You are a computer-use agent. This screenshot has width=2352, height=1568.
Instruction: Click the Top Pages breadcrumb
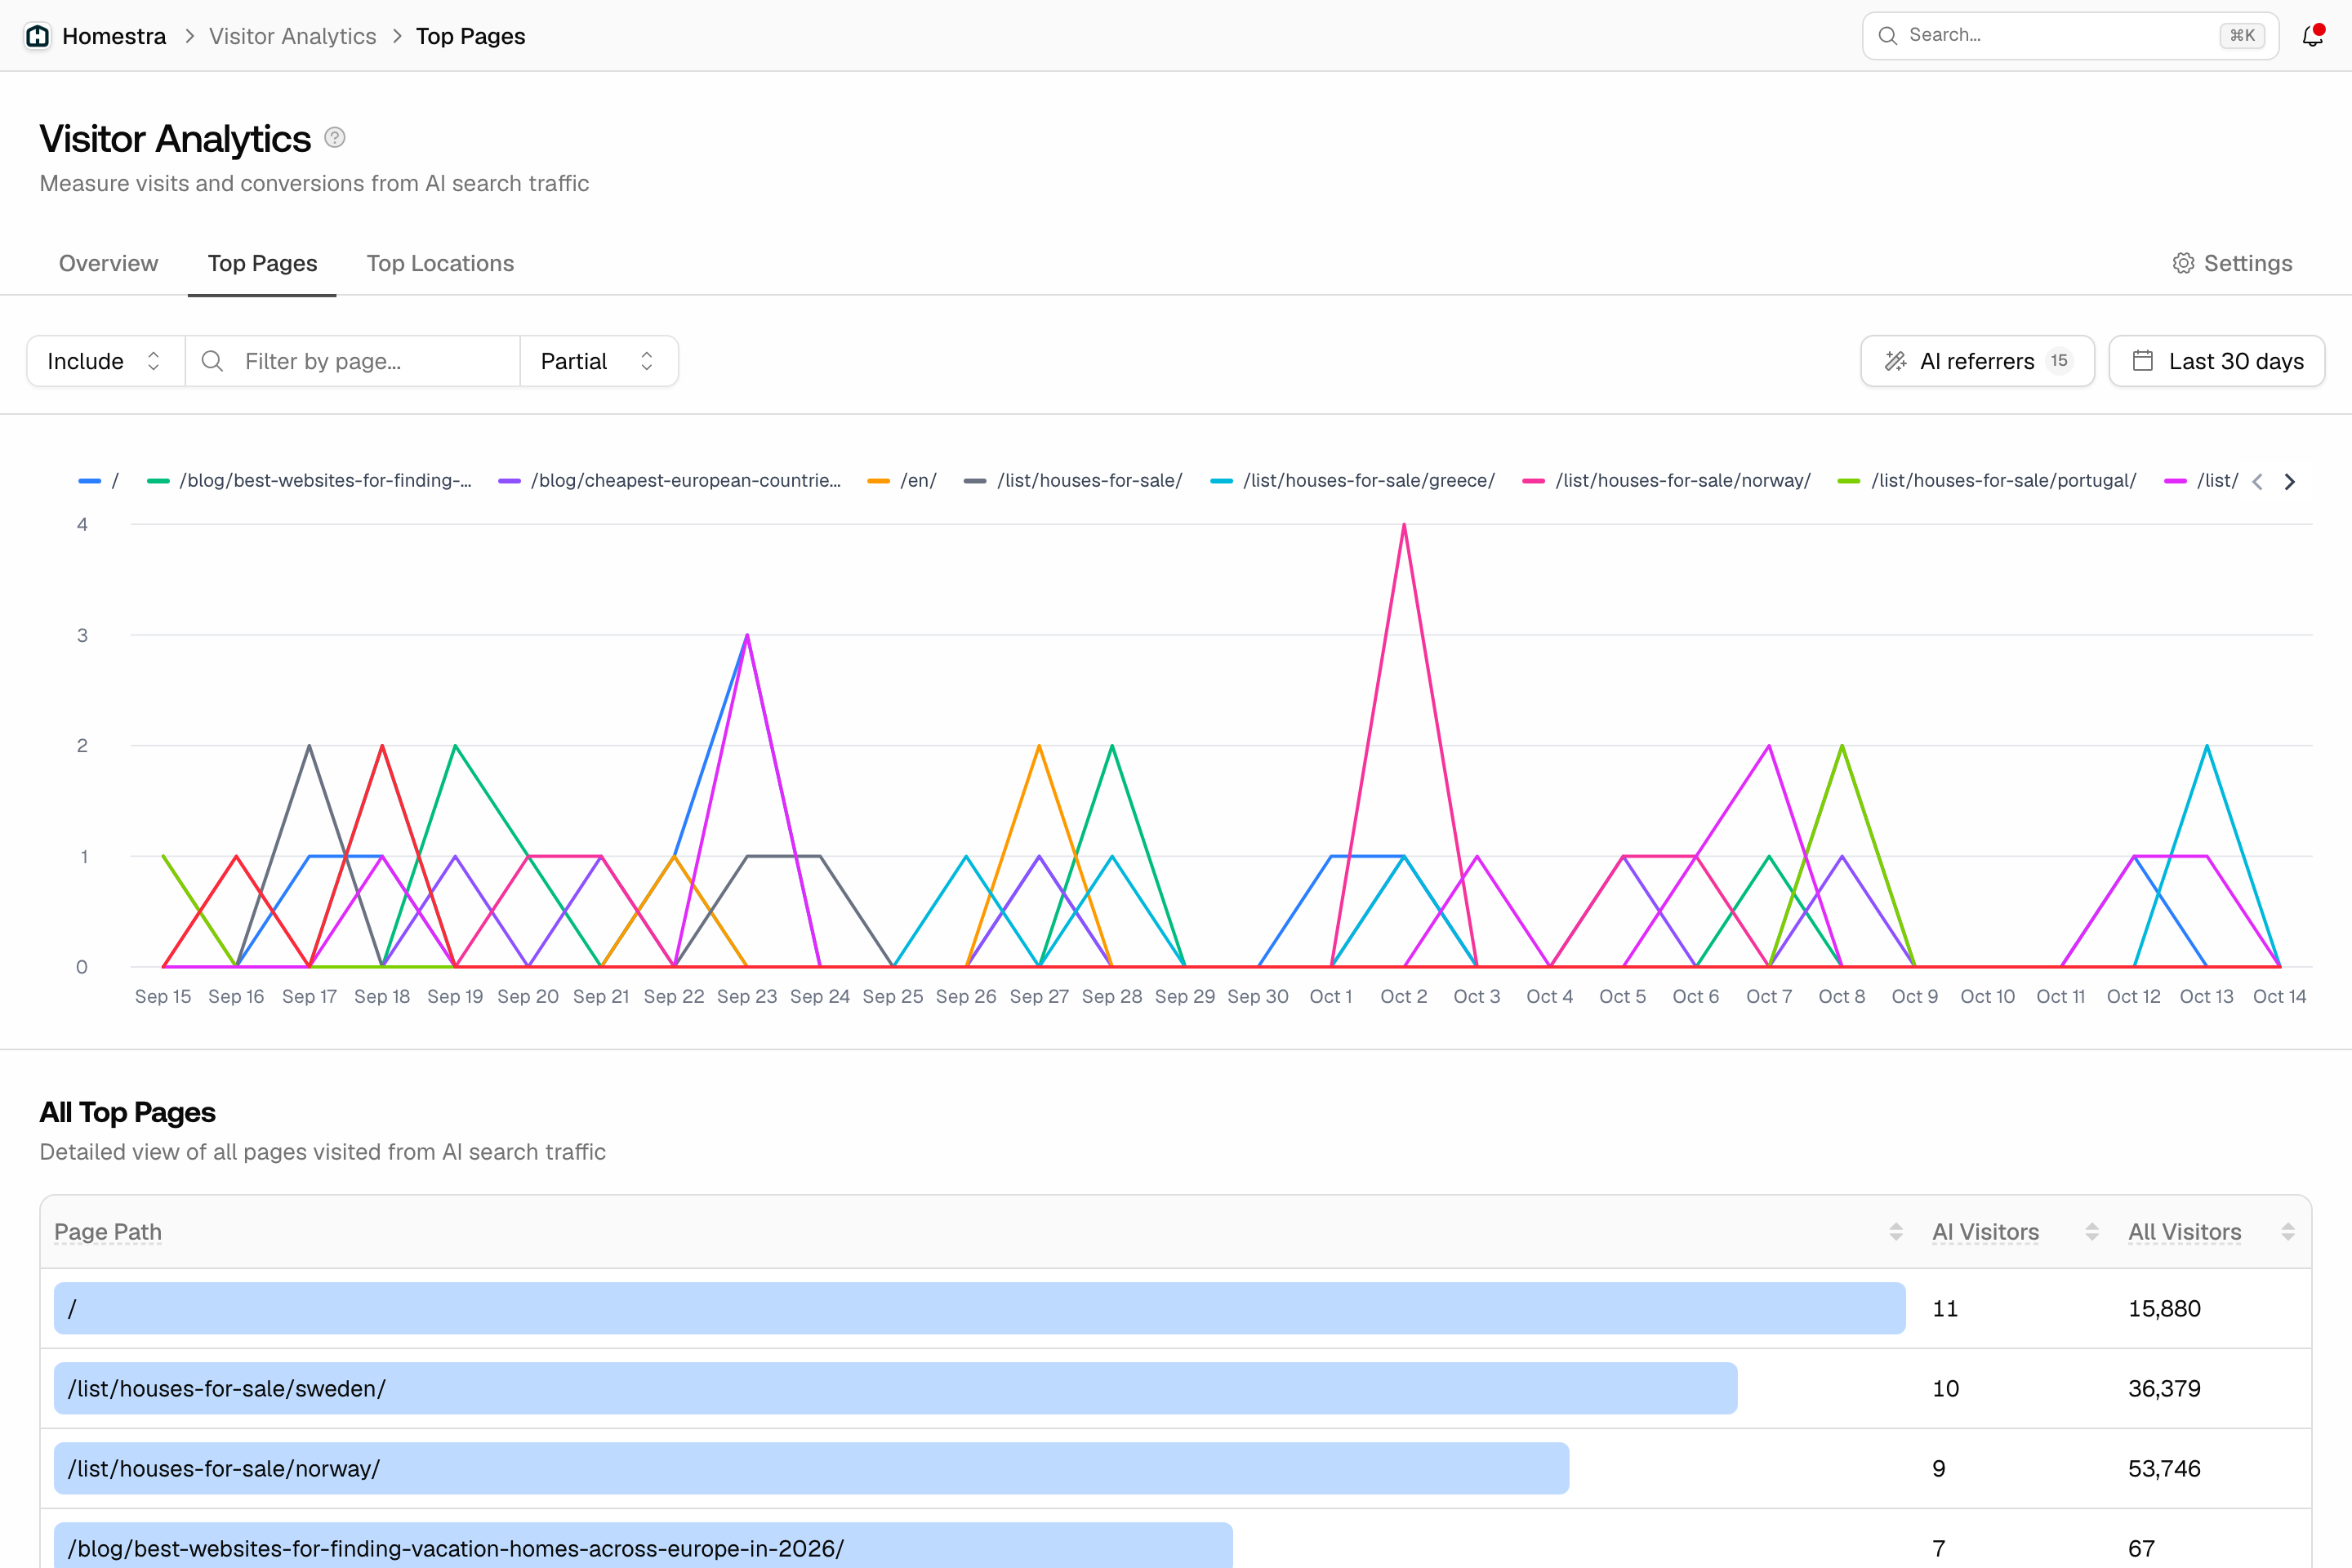(x=470, y=36)
